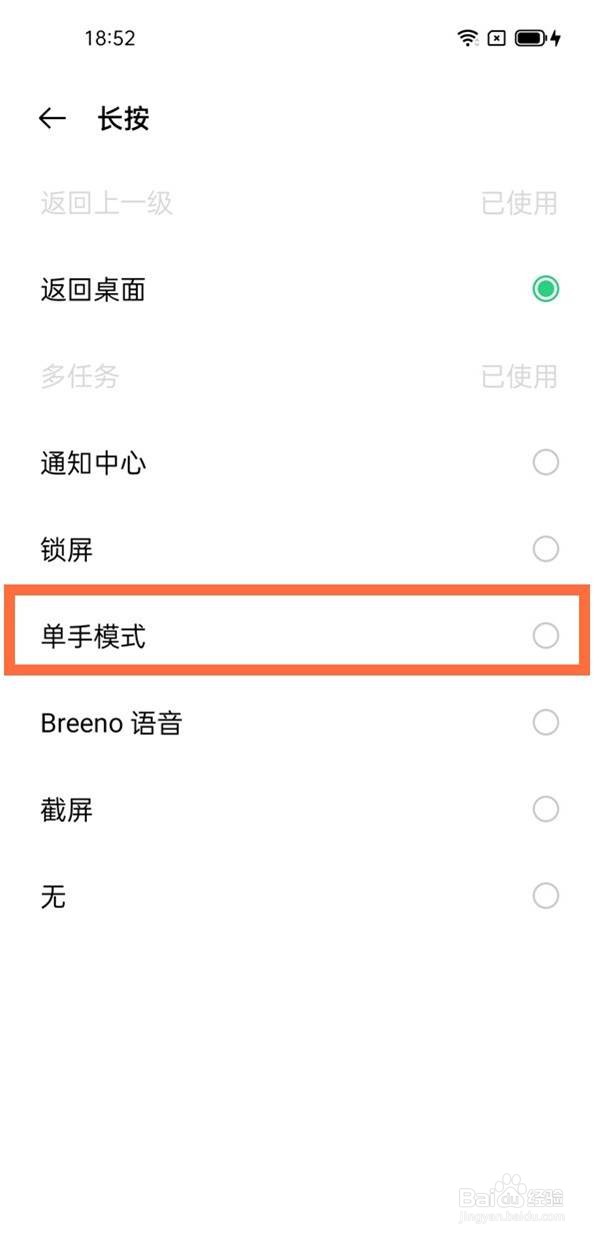Image resolution: width=599 pixels, height=1238 pixels.
Task: Click the charging lightning icon
Action: (553, 37)
